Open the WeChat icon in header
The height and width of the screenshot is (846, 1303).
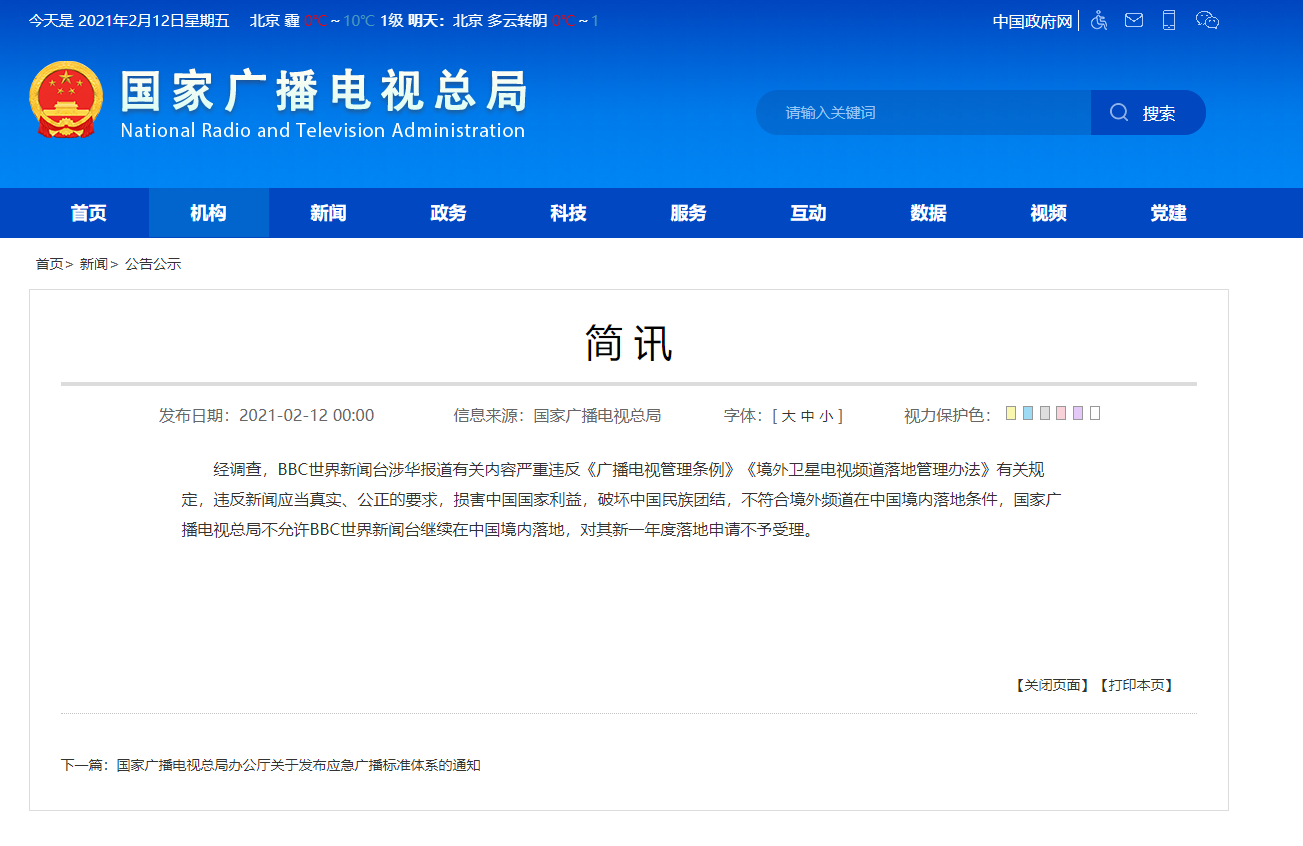pyautogui.click(x=1207, y=20)
